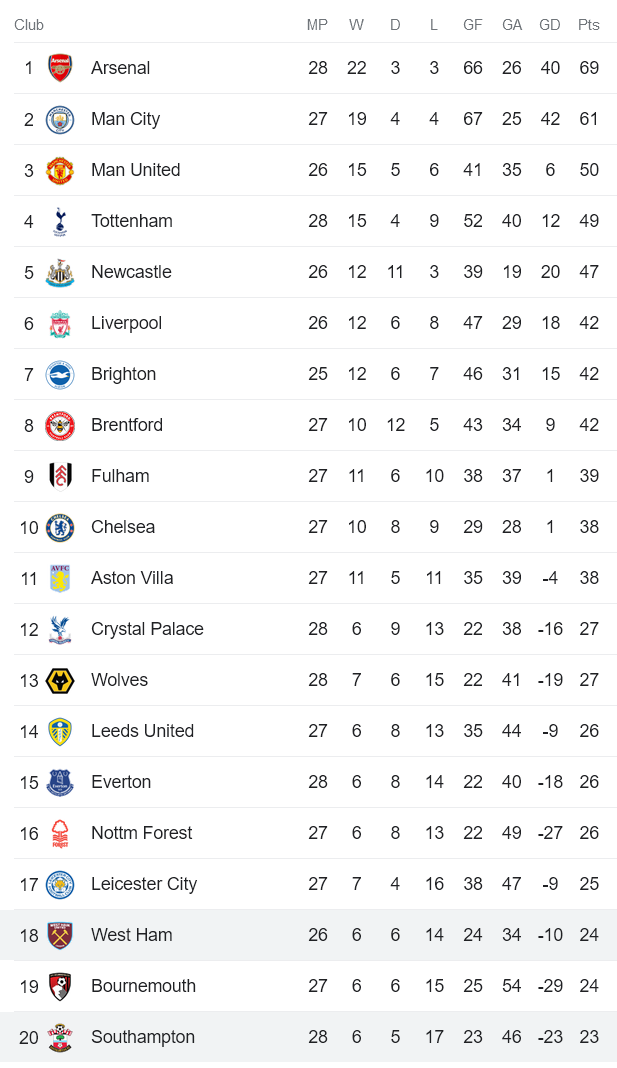The height and width of the screenshot is (1068, 617).
Task: Click the Chelsea club crest
Action: point(60,527)
